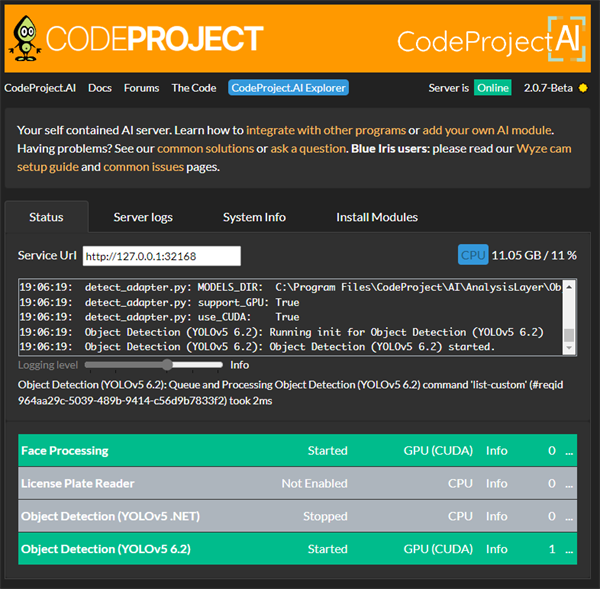Click 'Not Enabled' status of License Plate Reader
600x589 pixels.
[x=315, y=484]
